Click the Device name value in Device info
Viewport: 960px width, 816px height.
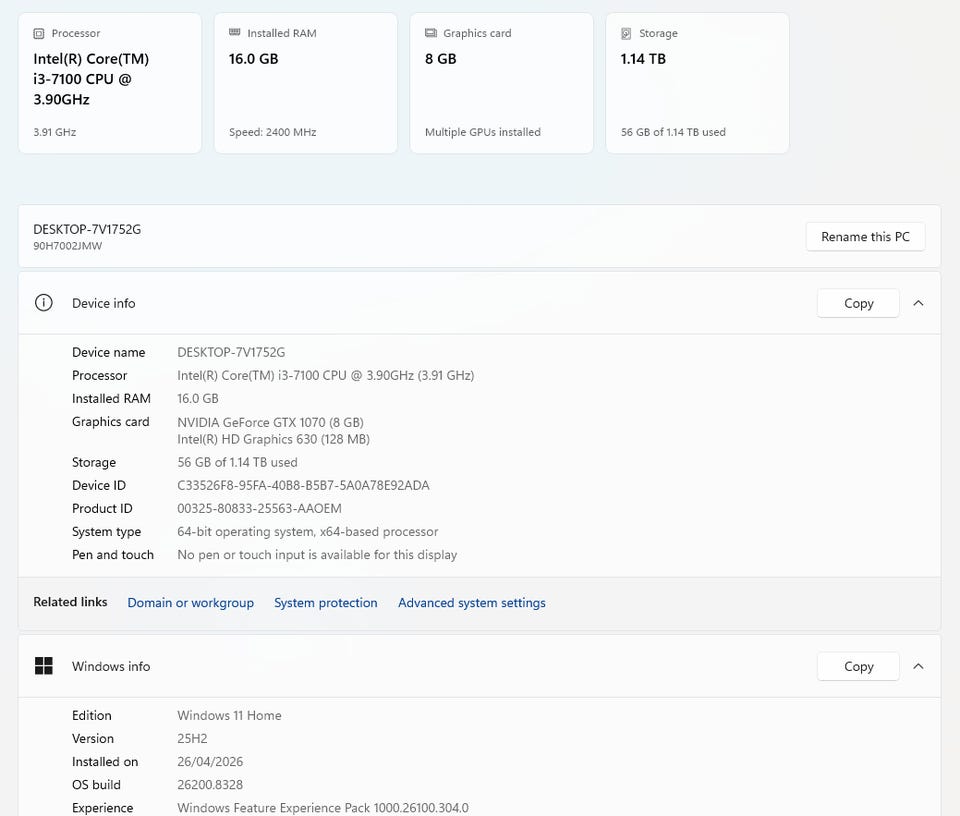tap(231, 352)
